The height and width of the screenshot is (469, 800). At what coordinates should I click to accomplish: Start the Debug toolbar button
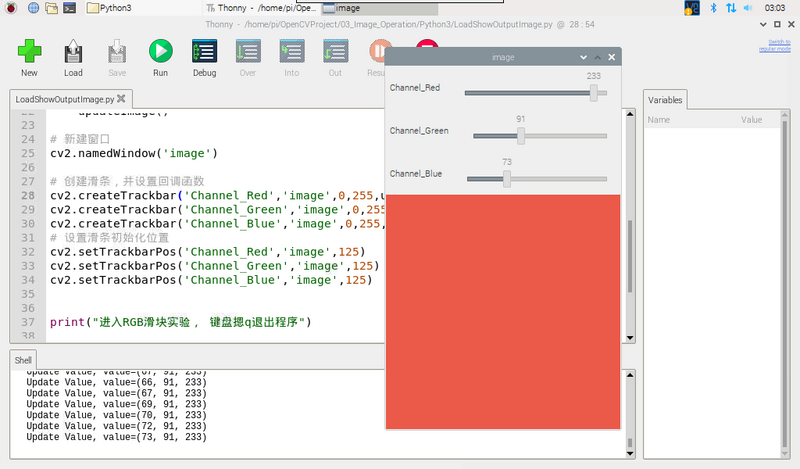(x=205, y=52)
